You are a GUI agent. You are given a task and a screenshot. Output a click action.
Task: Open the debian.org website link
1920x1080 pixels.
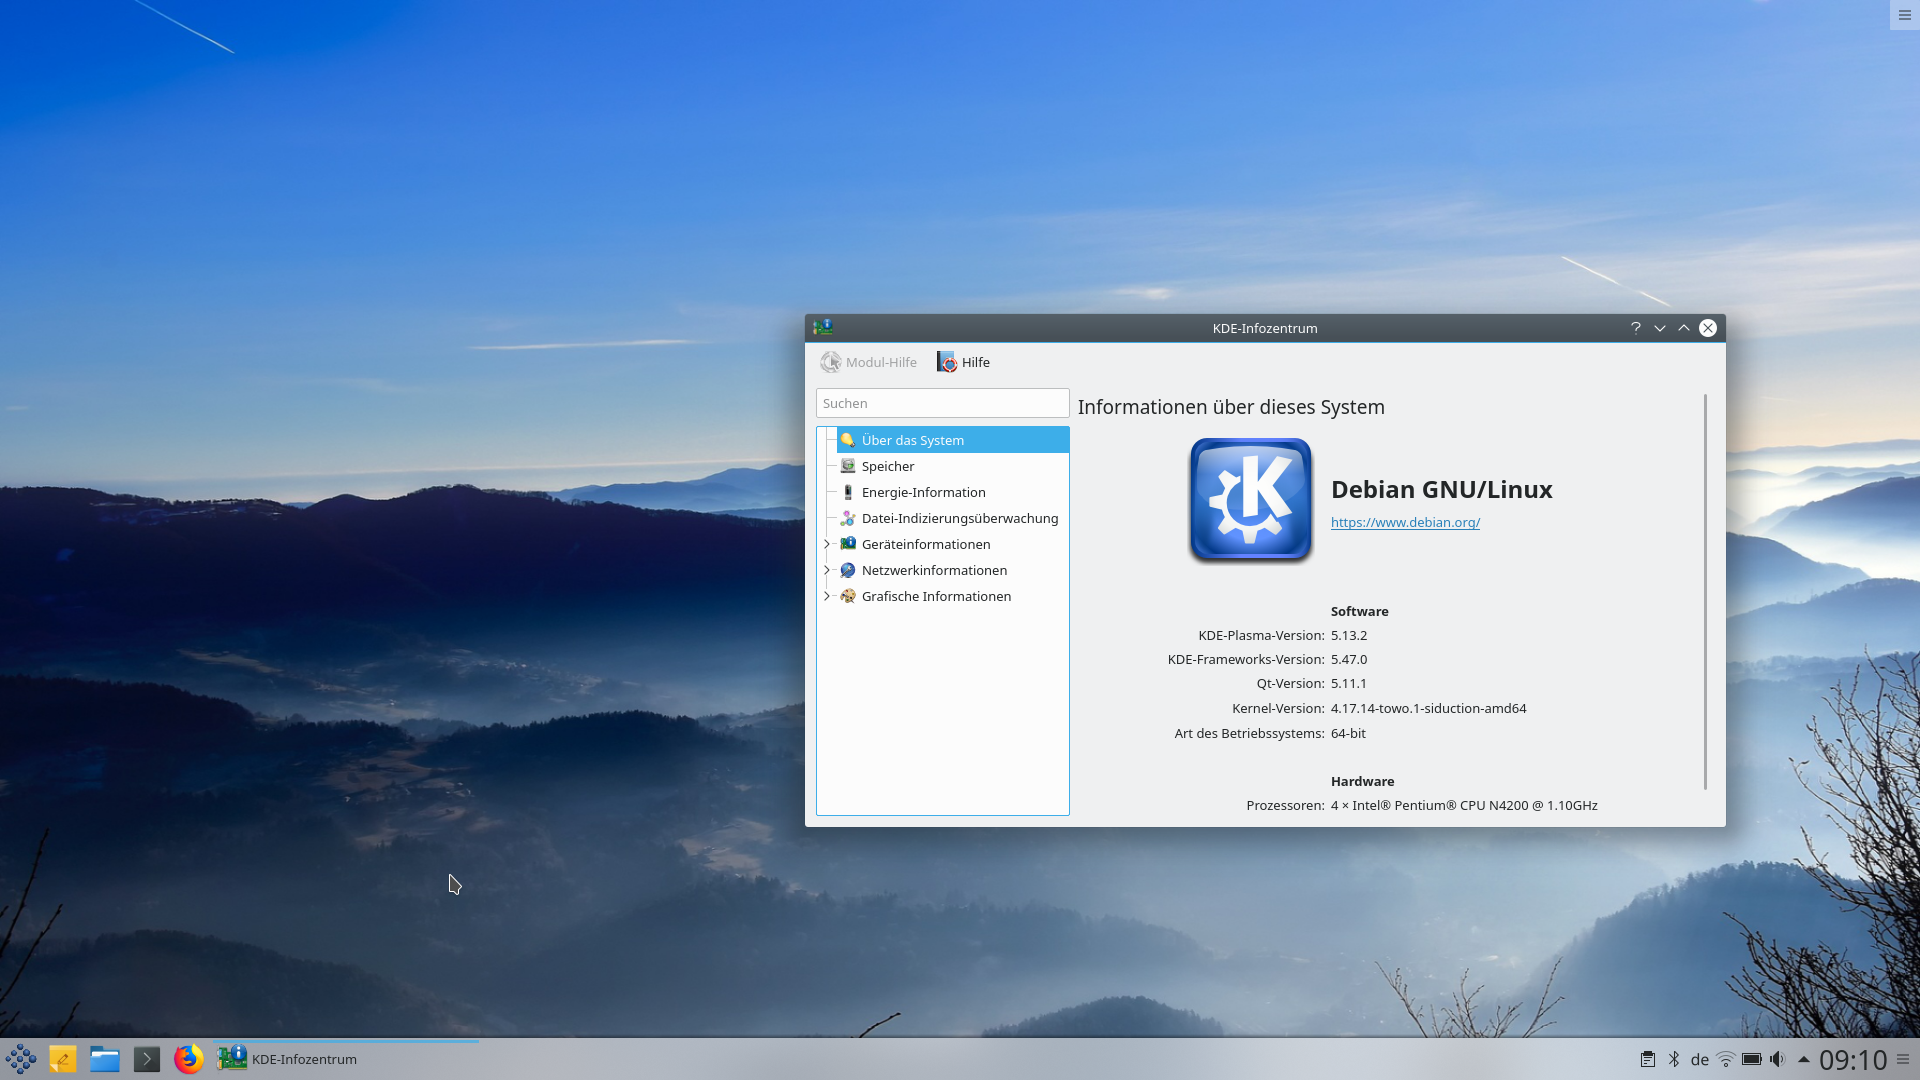click(1405, 522)
